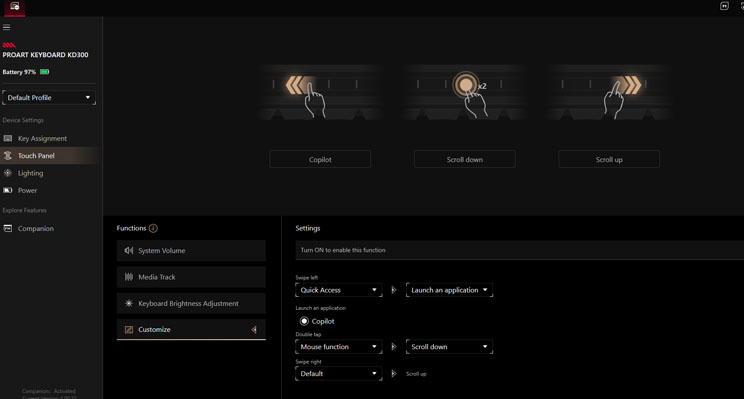The width and height of the screenshot is (744, 399).
Task: Click the swipe right gesture illustration
Action: click(609, 93)
